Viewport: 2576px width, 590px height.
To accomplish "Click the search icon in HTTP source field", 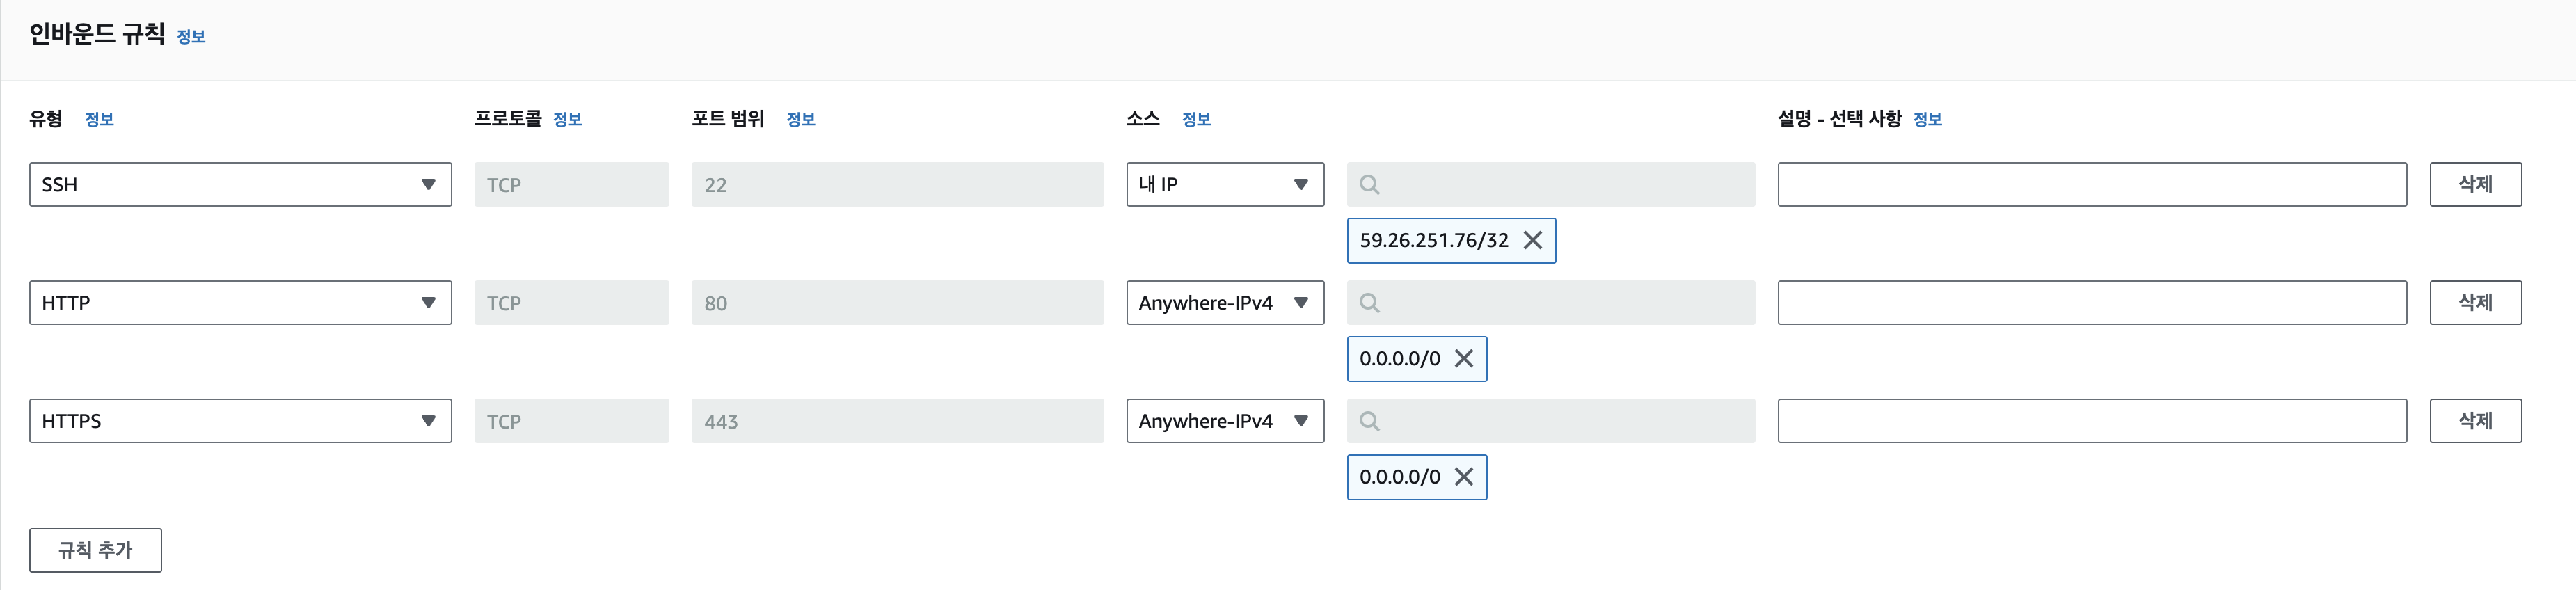I will pos(1369,303).
